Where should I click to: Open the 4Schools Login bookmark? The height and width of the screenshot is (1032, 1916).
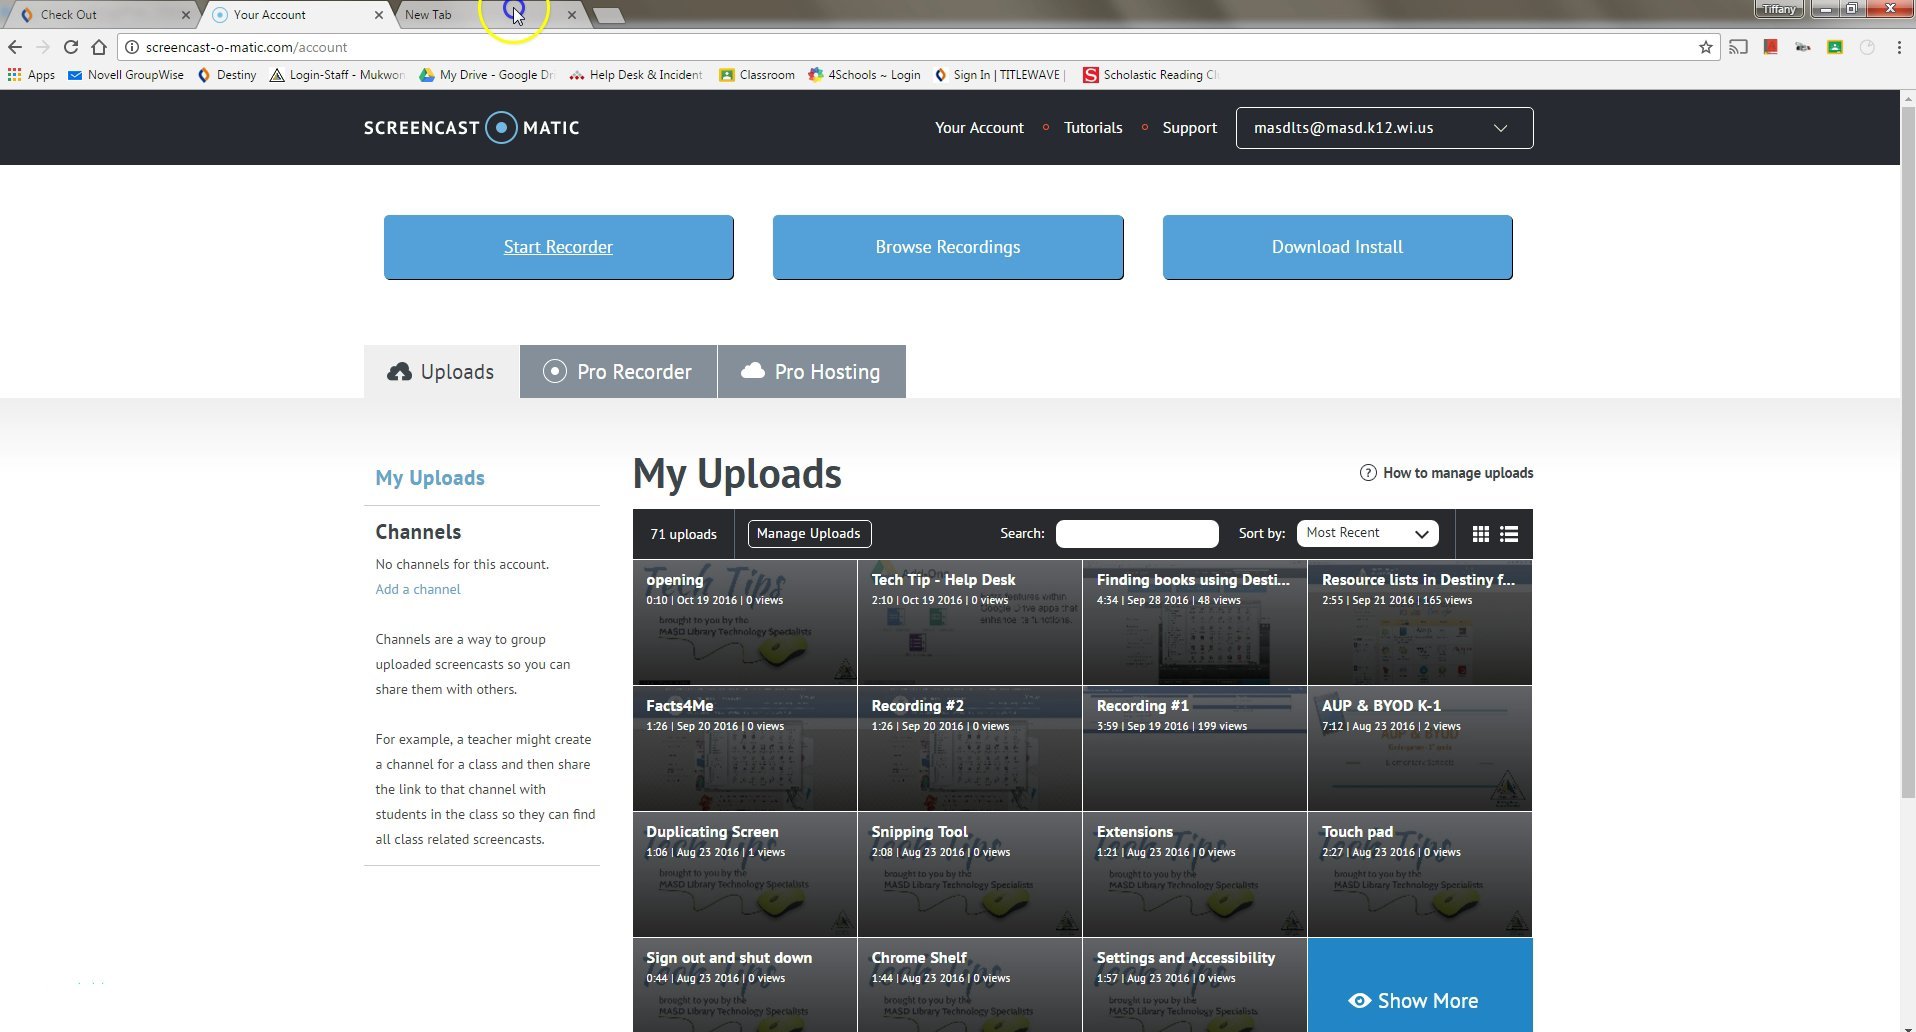click(x=864, y=75)
